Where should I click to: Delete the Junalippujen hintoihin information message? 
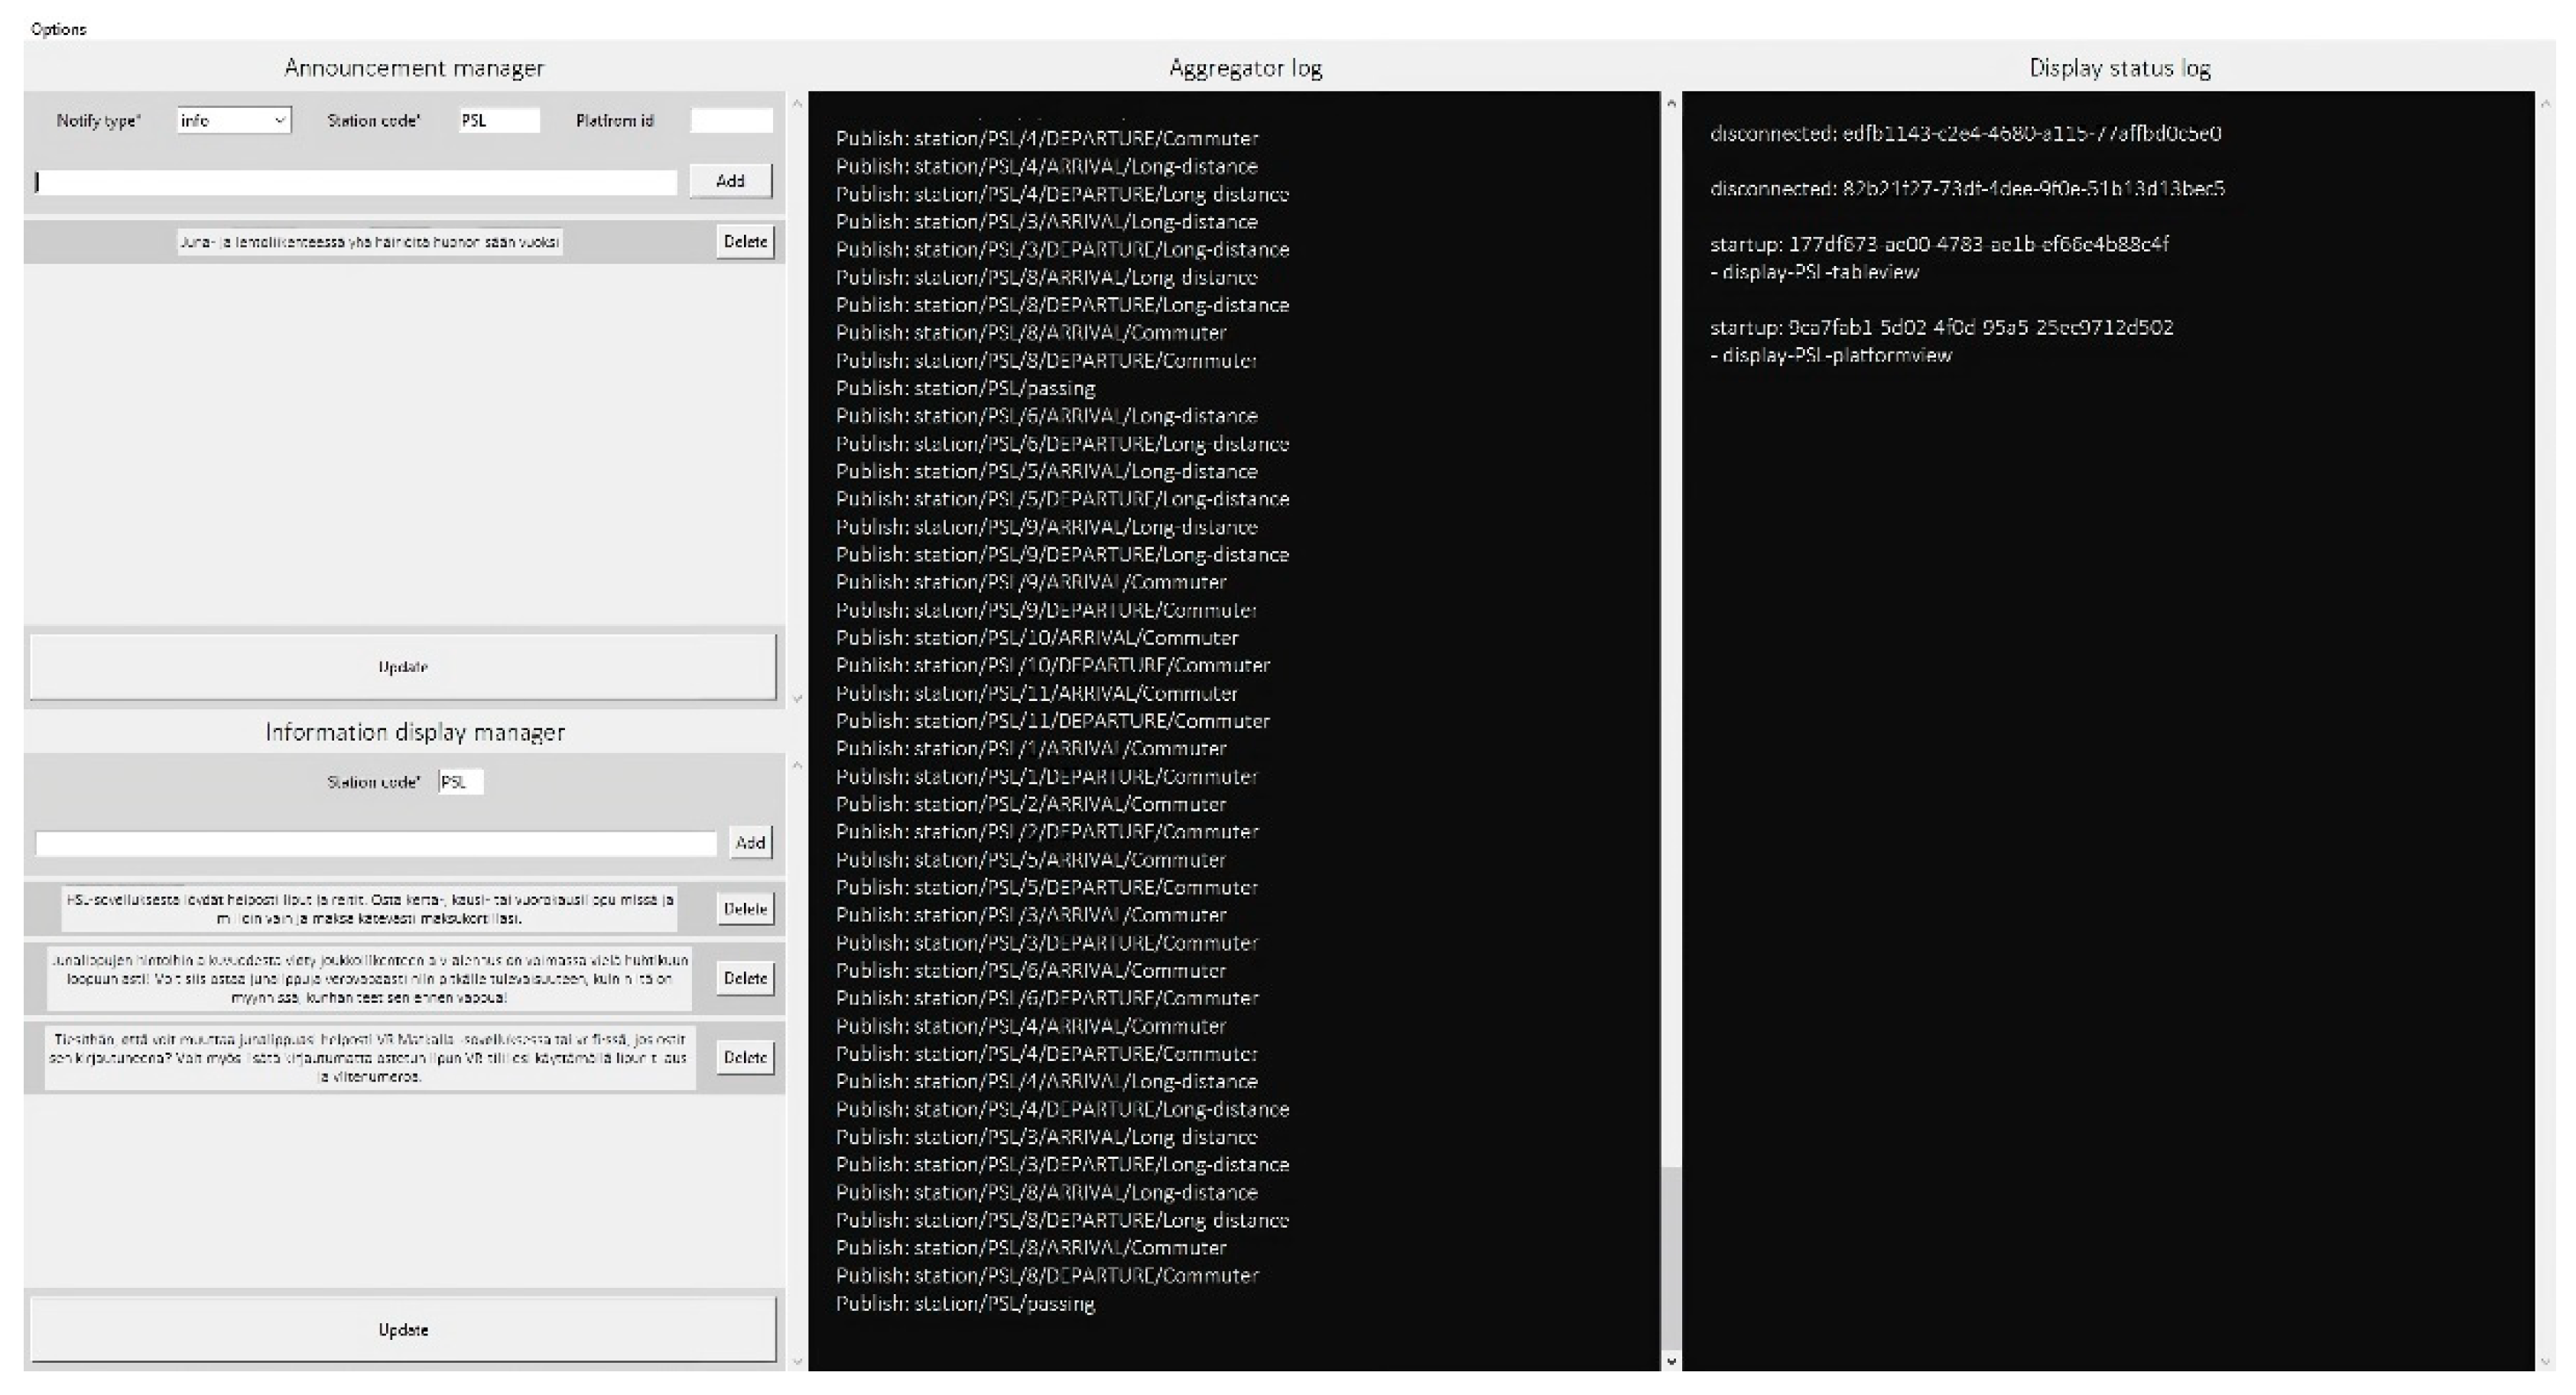[x=745, y=978]
